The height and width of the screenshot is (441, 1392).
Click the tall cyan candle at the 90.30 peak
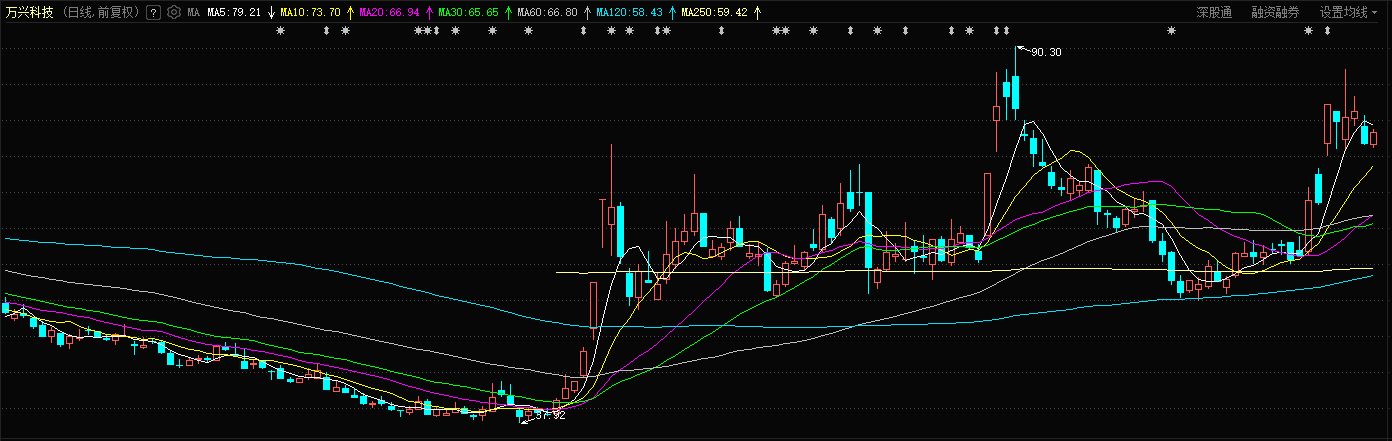(x=1015, y=92)
